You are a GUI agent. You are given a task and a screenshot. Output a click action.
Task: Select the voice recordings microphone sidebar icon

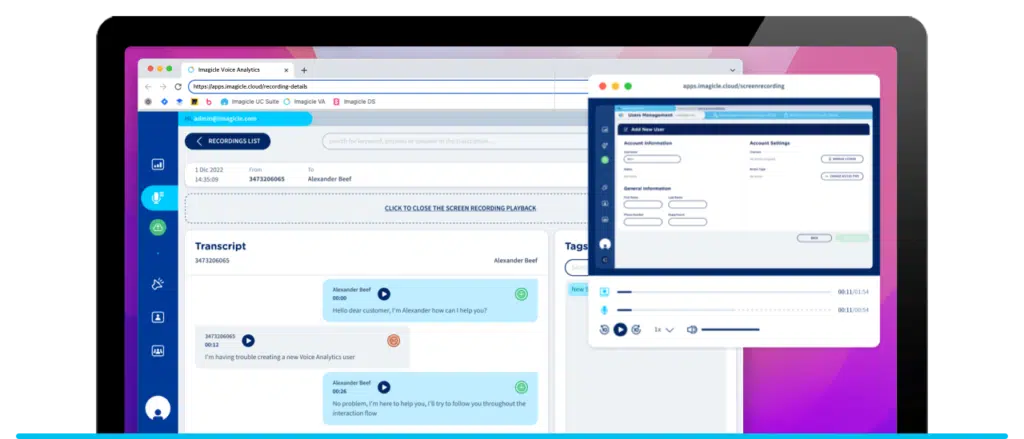point(158,197)
